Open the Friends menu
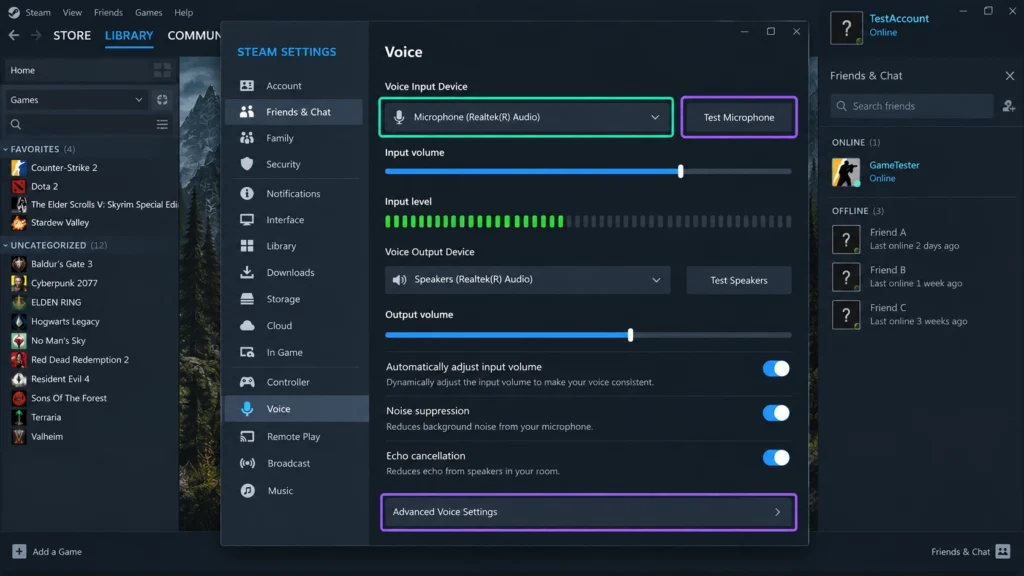The height and width of the screenshot is (576, 1024). click(x=108, y=12)
